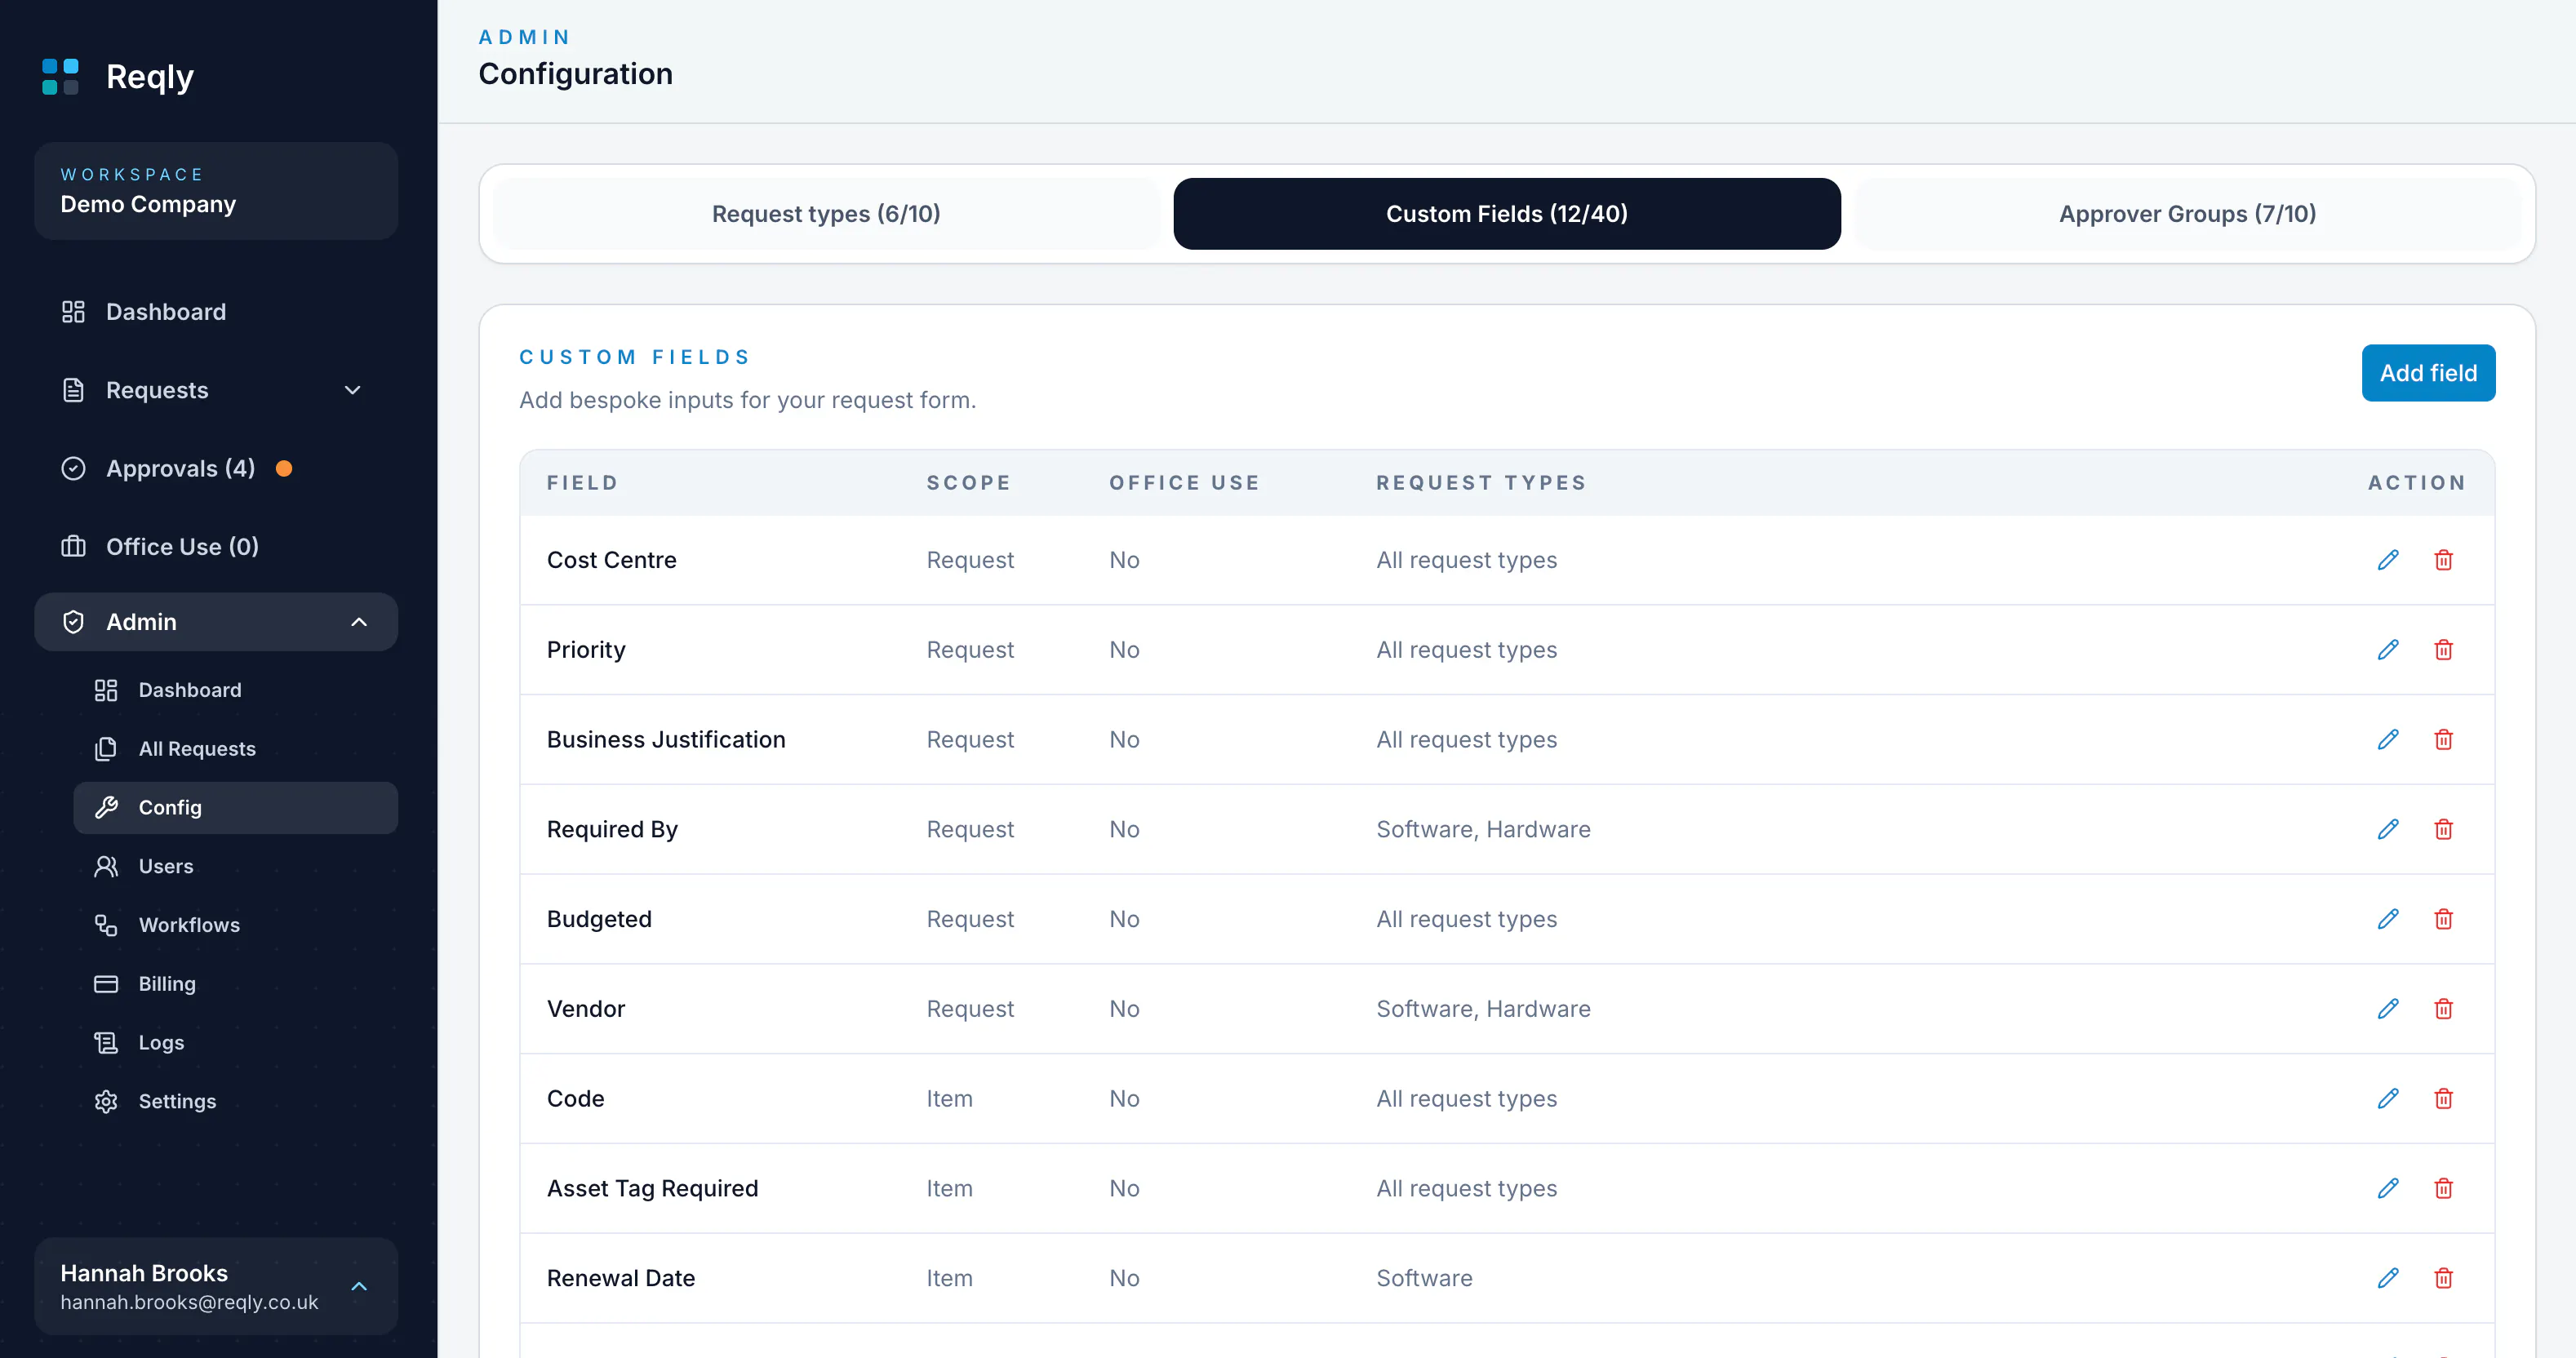Image resolution: width=2576 pixels, height=1358 pixels.
Task: Open the main Dashboard from sidebar
Action: 216,312
